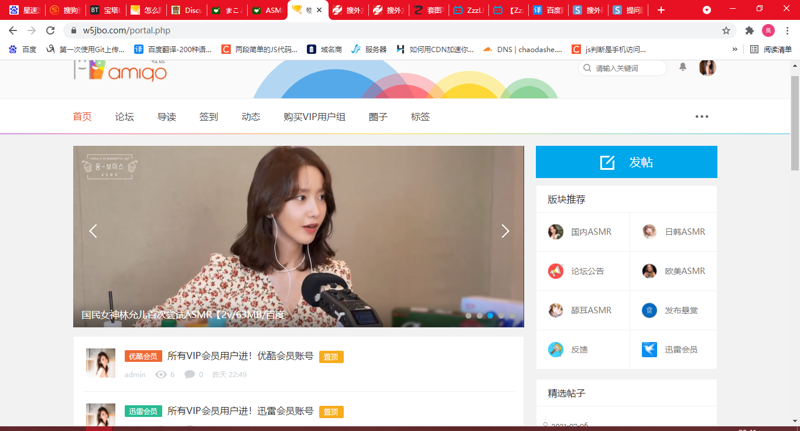Open the 导读 nav item

click(x=166, y=117)
